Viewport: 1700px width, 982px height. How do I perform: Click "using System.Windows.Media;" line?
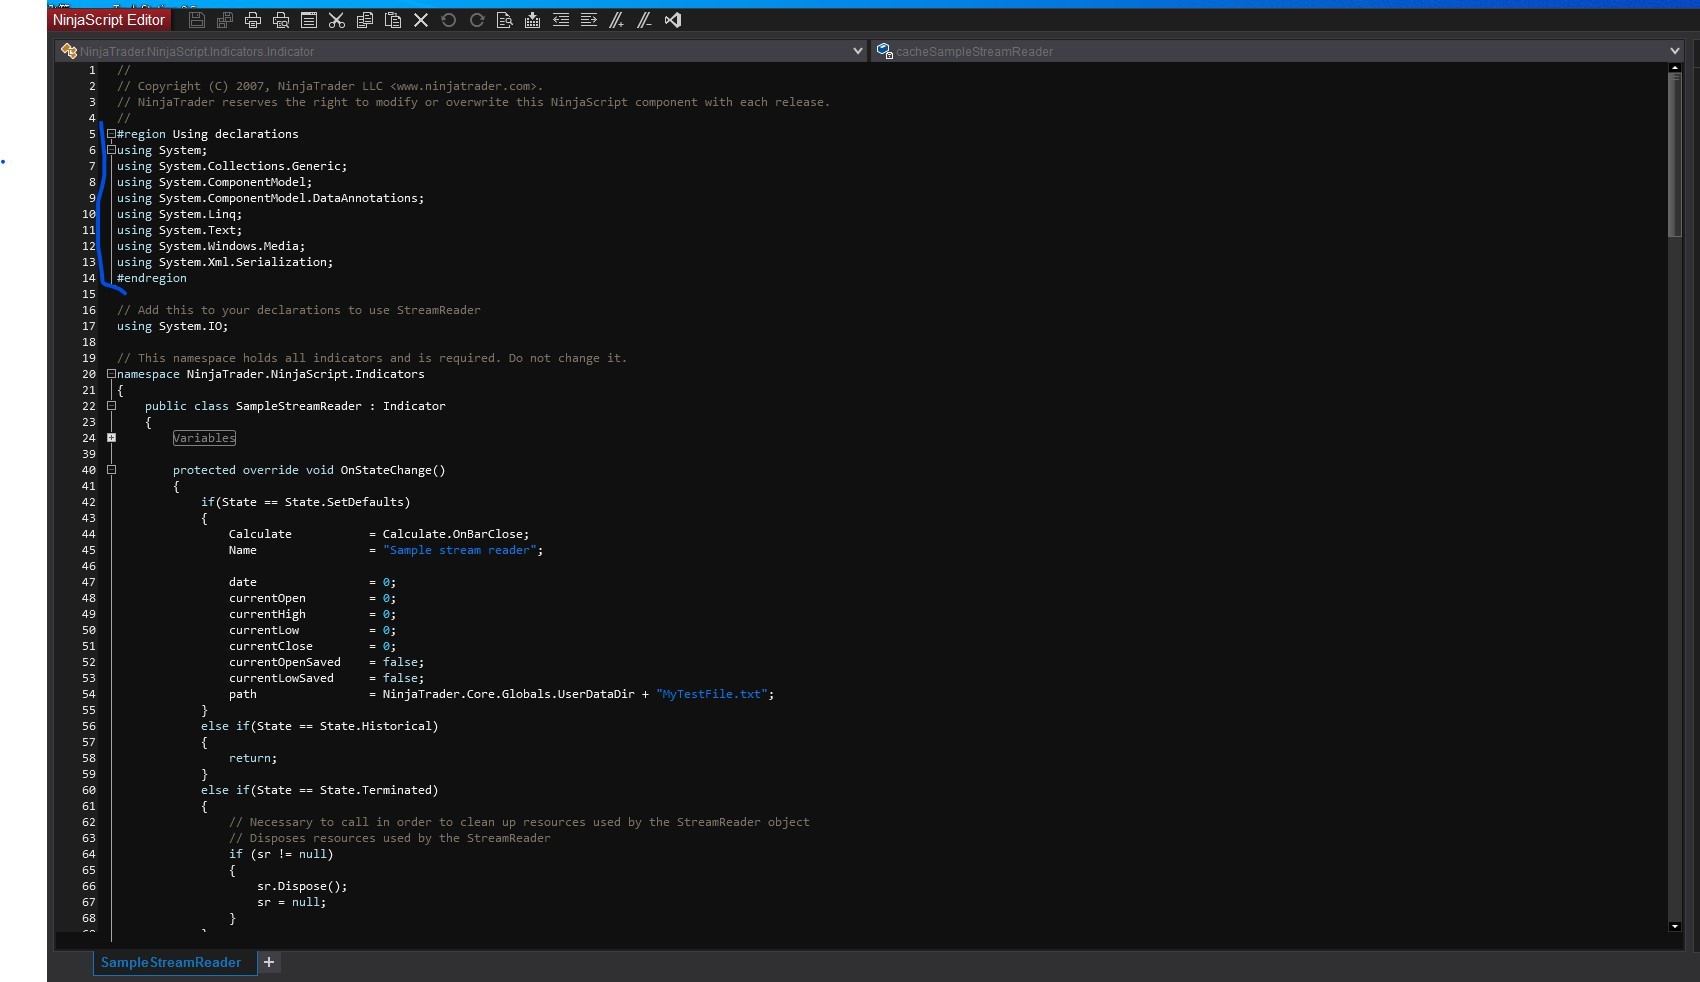[x=211, y=246]
